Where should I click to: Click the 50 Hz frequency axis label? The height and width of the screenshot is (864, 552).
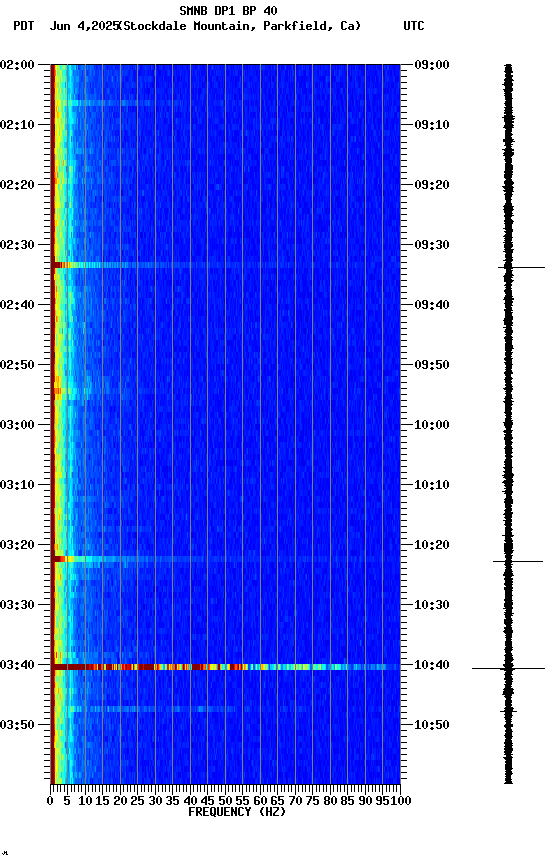pos(225,801)
